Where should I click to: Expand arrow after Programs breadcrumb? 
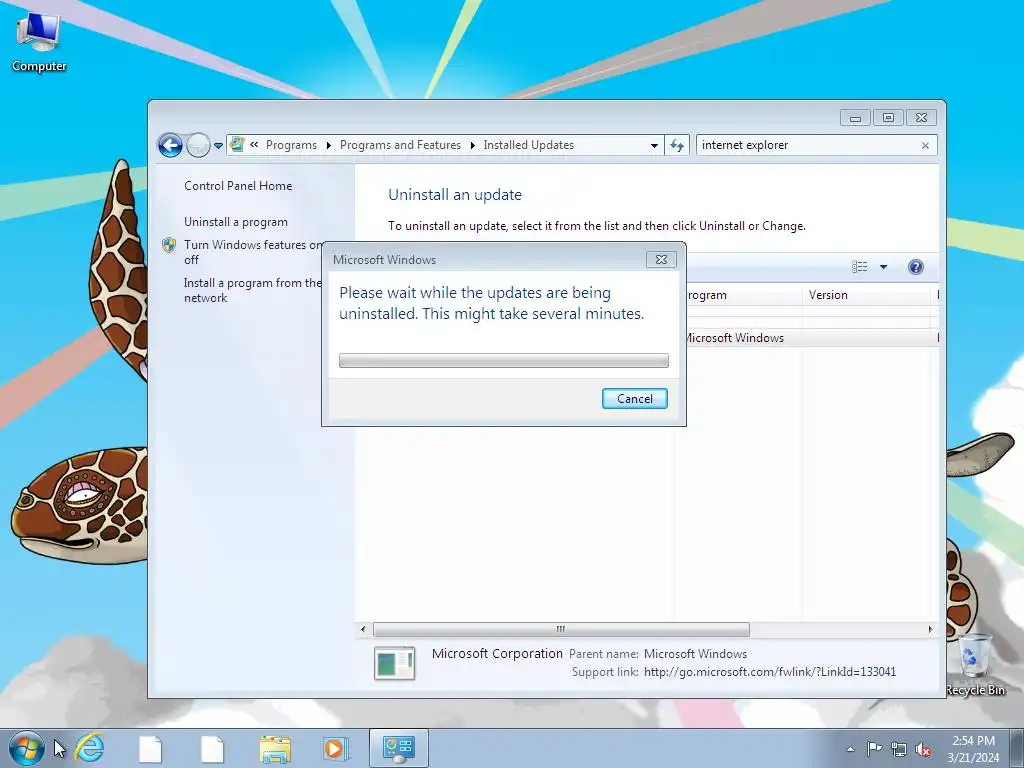tap(328, 145)
